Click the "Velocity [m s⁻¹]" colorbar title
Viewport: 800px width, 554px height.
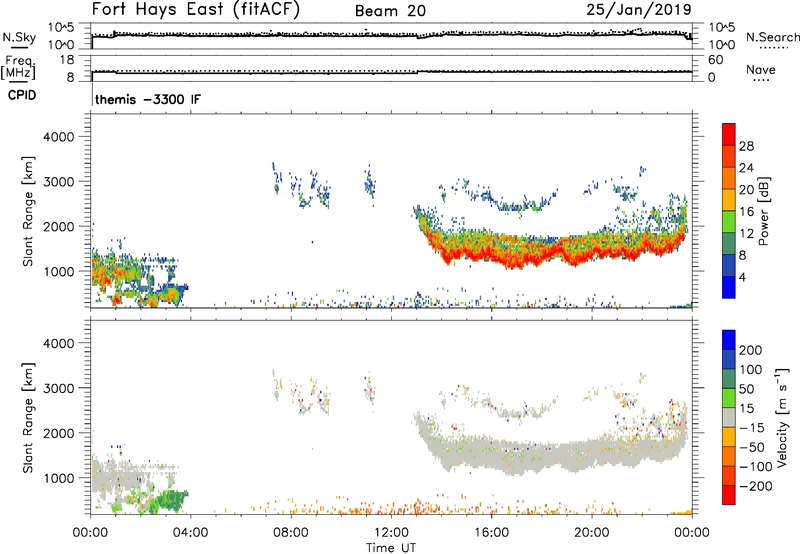pos(782,417)
